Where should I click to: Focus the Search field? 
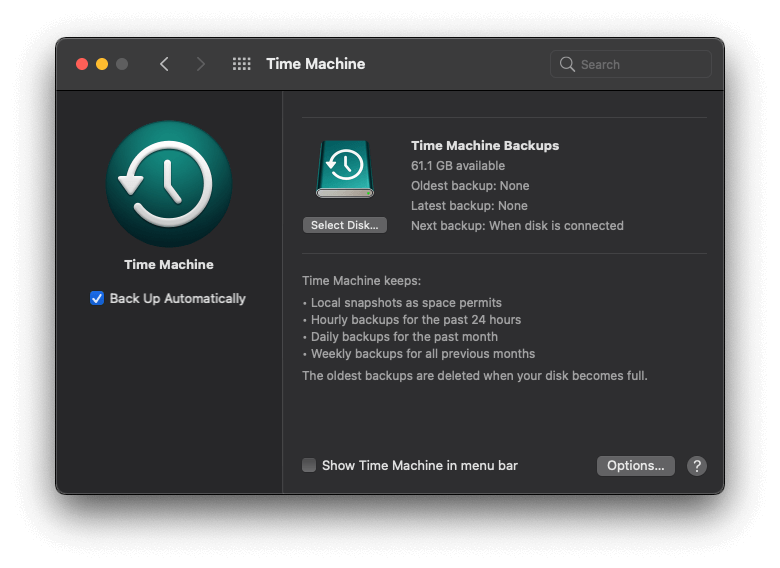pos(631,64)
